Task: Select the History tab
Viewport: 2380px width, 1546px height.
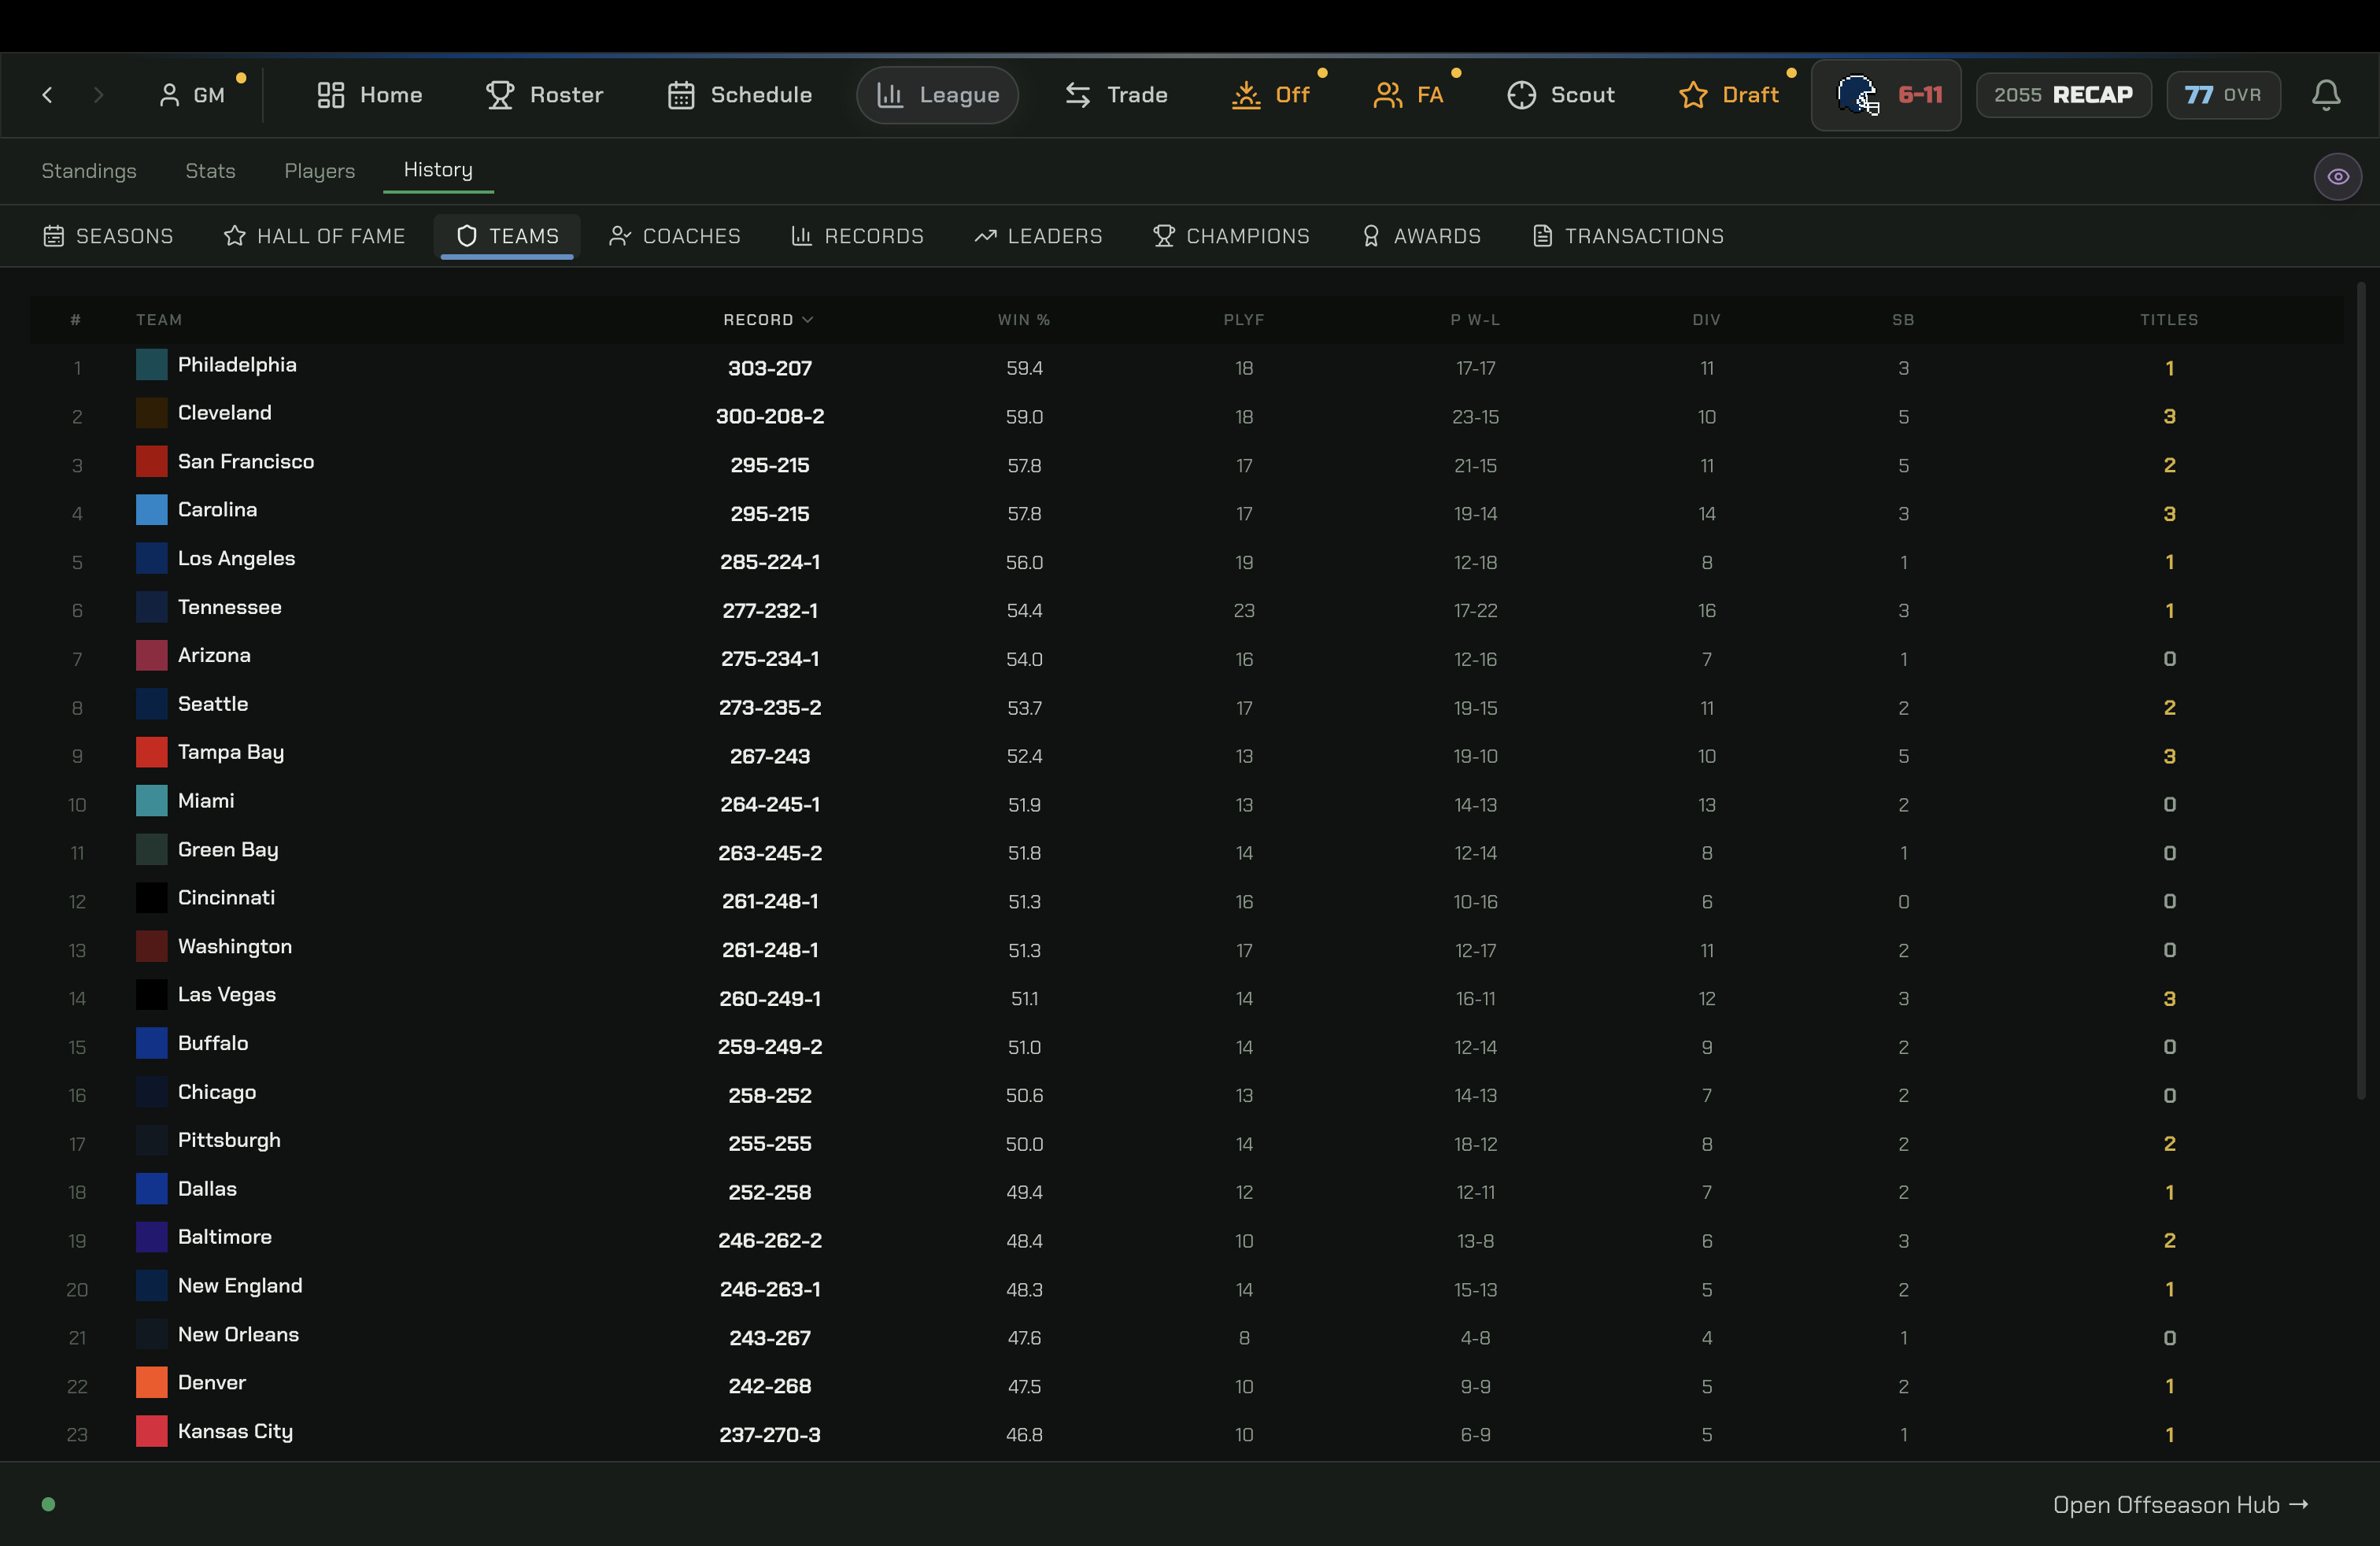Action: (438, 170)
